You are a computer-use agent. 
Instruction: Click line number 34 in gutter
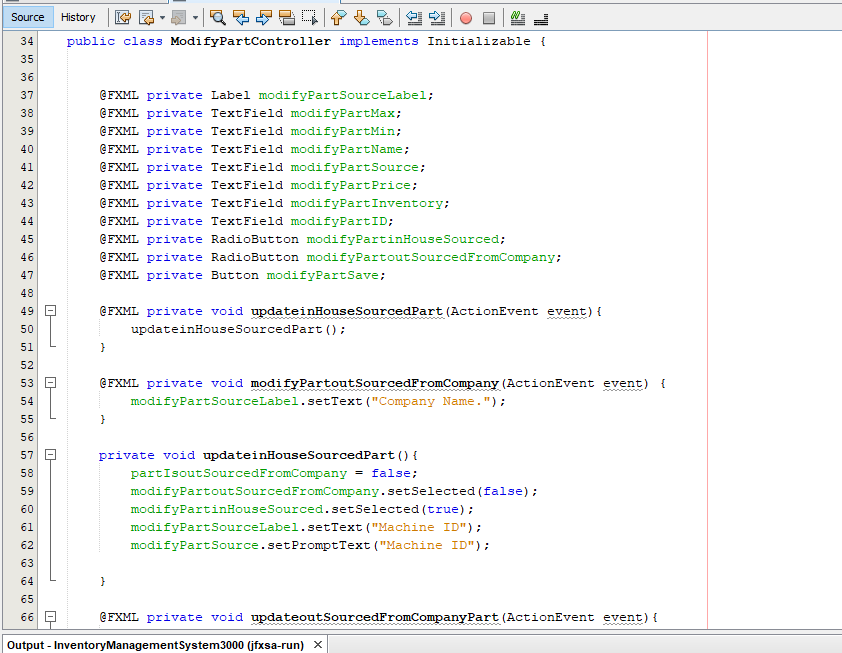pos(27,41)
